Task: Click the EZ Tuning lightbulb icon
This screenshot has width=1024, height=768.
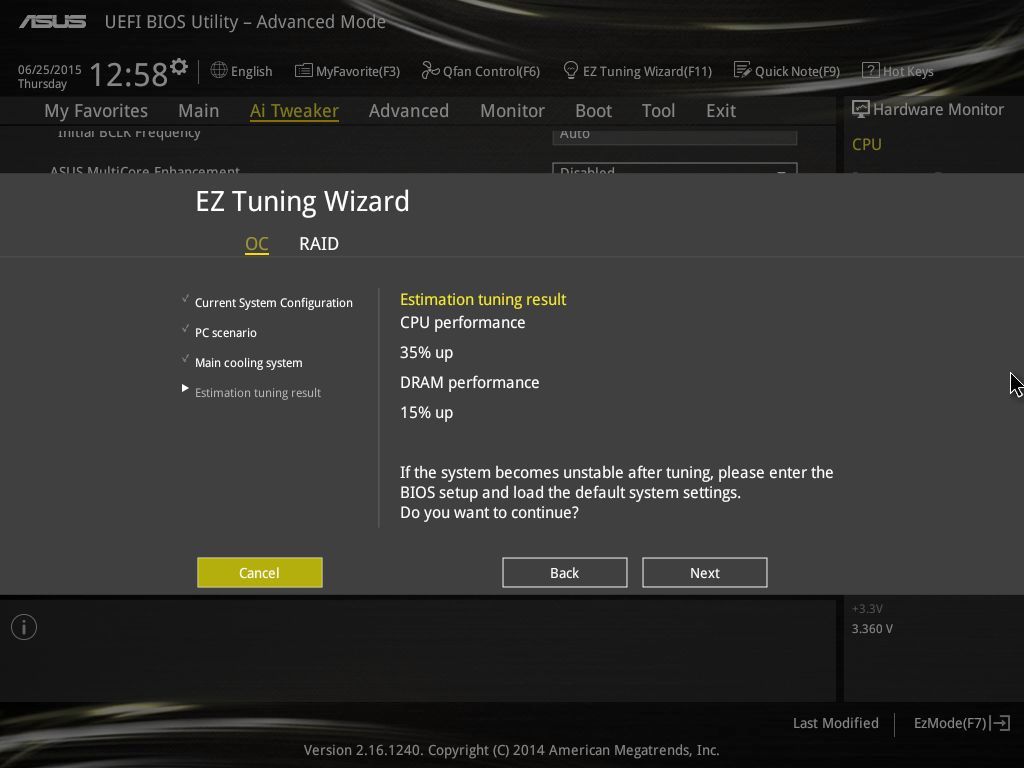Action: coord(570,70)
